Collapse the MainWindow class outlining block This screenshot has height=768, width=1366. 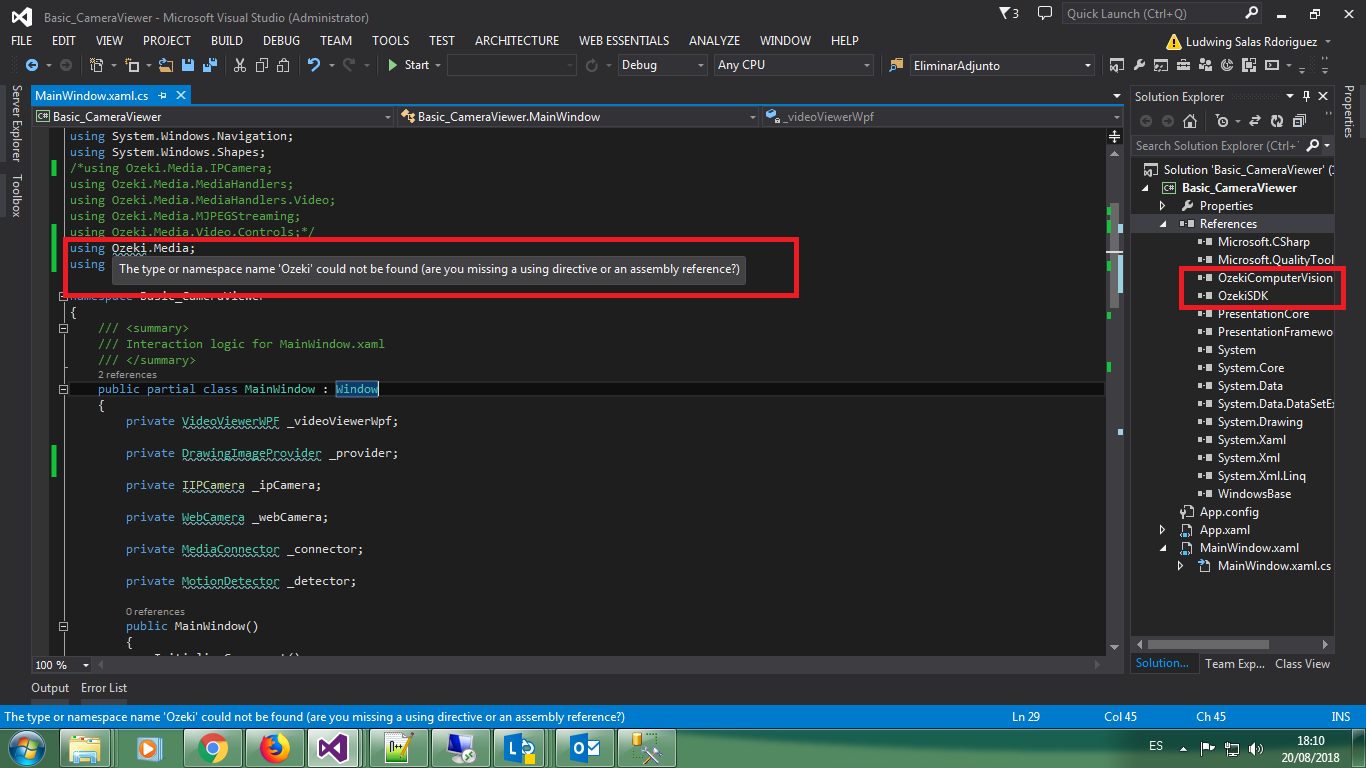pyautogui.click(x=63, y=389)
